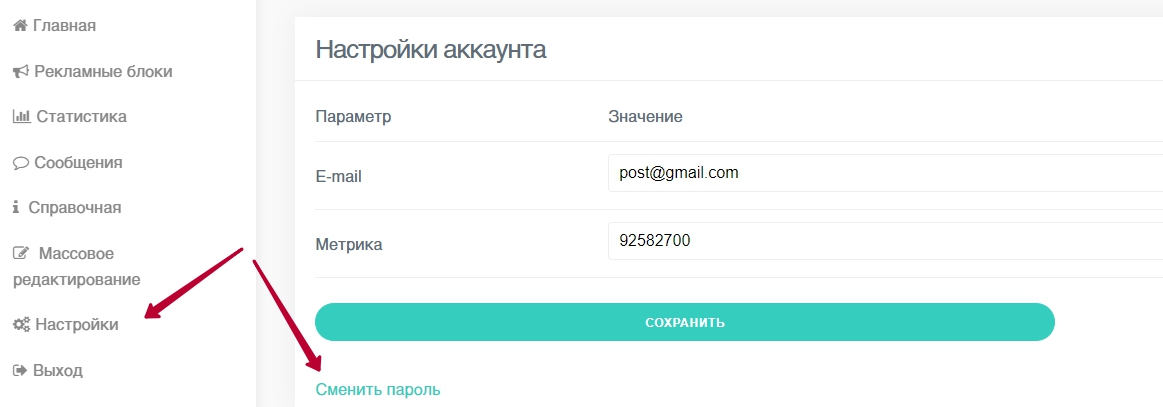Click the home icon beside Главная

20,26
